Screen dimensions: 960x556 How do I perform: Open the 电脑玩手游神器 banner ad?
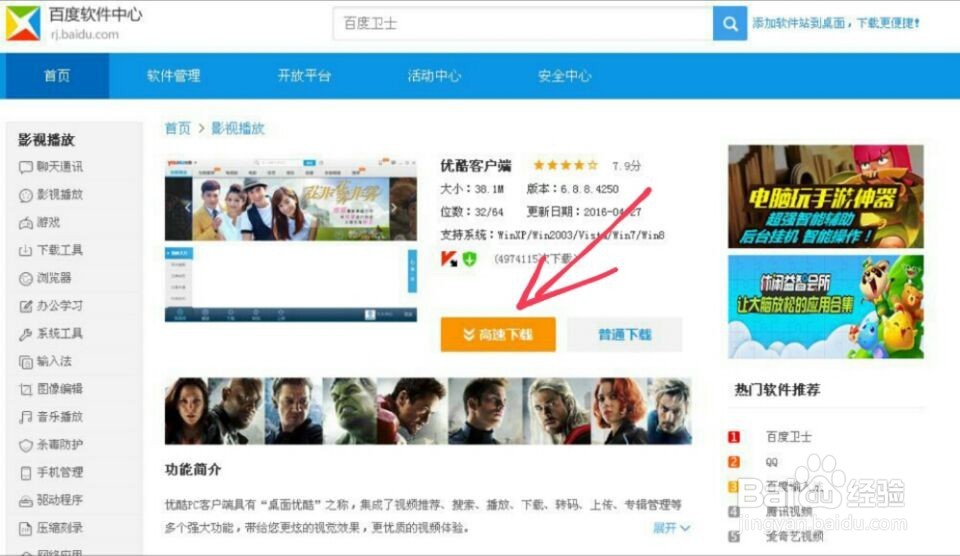[826, 196]
